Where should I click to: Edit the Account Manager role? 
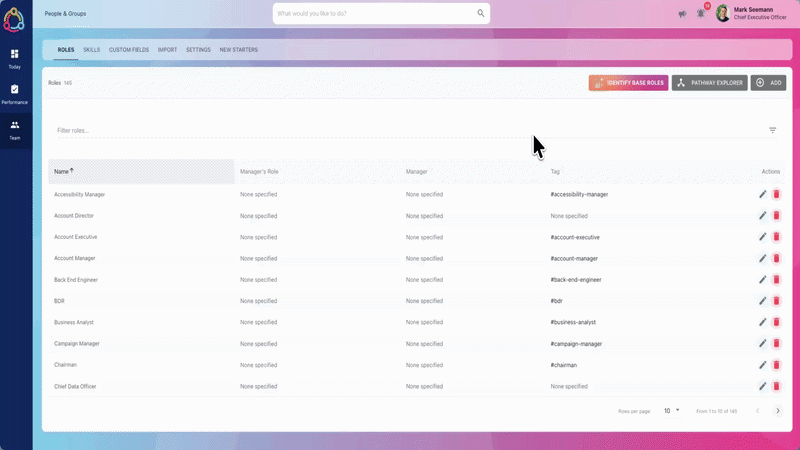point(762,258)
